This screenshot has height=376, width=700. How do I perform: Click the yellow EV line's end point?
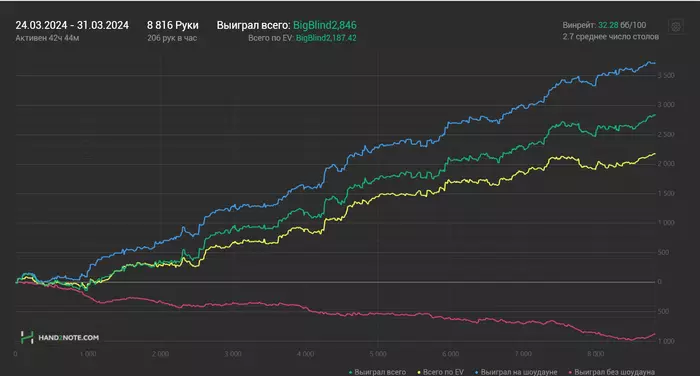(x=655, y=154)
